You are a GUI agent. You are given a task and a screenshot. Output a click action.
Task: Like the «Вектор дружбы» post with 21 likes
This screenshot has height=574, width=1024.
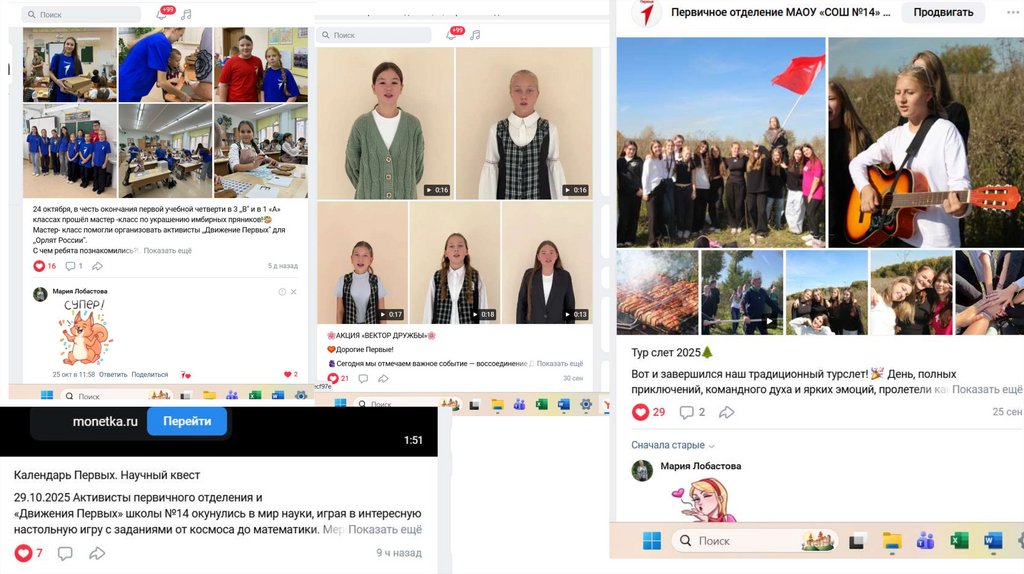tap(333, 378)
